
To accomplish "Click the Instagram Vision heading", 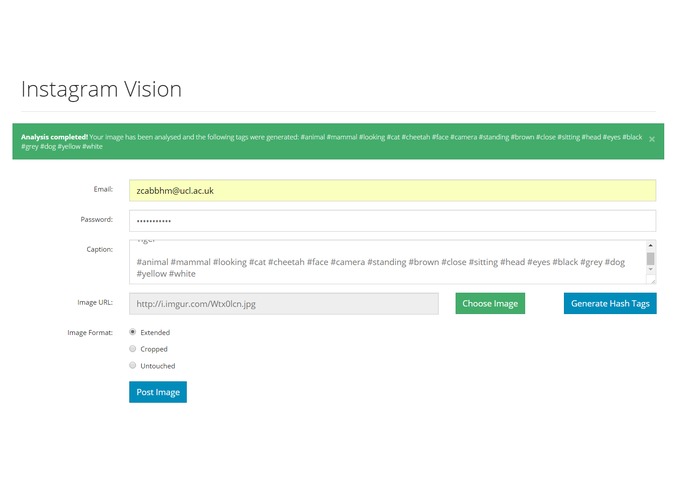I will (102, 89).
